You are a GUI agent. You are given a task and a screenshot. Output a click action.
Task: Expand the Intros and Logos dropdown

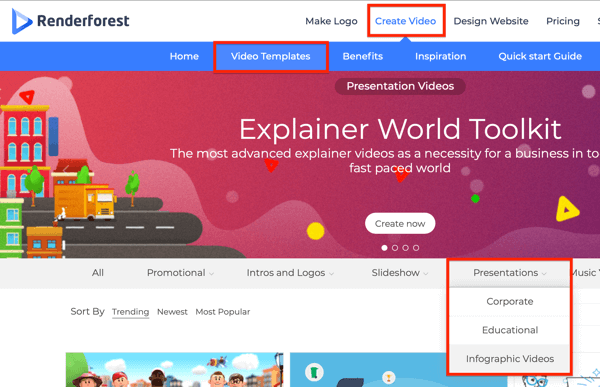290,273
